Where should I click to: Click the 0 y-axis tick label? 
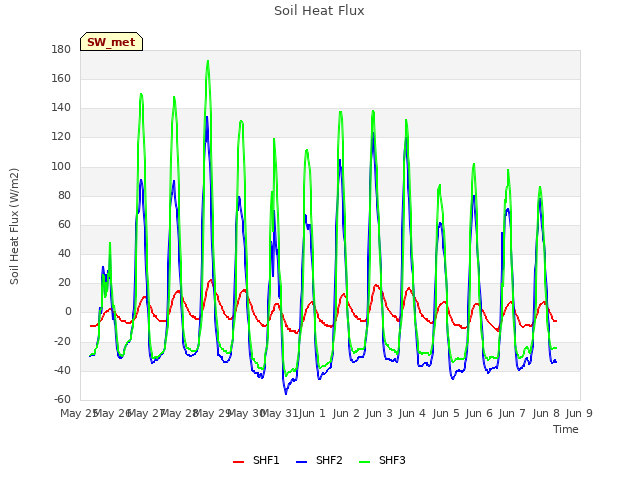[x=68, y=312]
